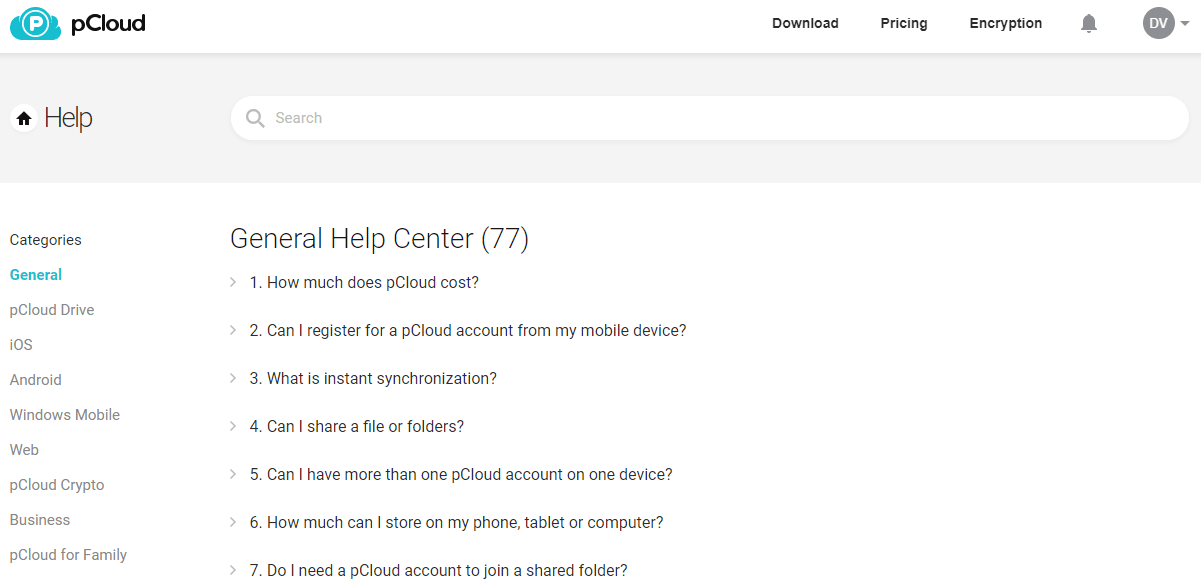Viewport: 1201px width, 579px height.
Task: Expand question 1 chevron about pCloud cost
Action: pyautogui.click(x=233, y=282)
